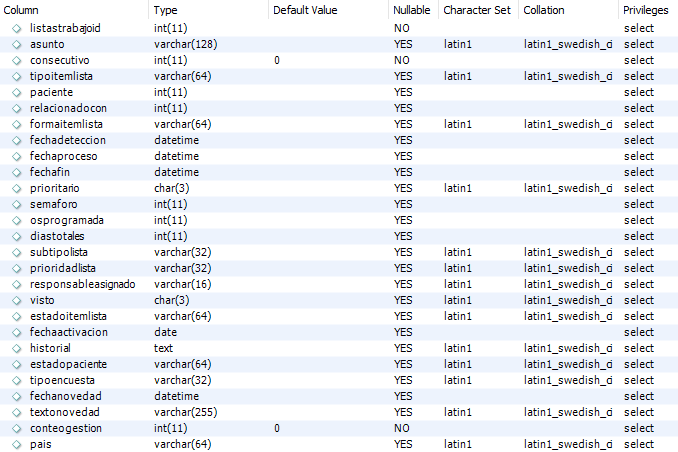Click the diamond icon for semaforo
The width and height of the screenshot is (678, 452).
16,205
